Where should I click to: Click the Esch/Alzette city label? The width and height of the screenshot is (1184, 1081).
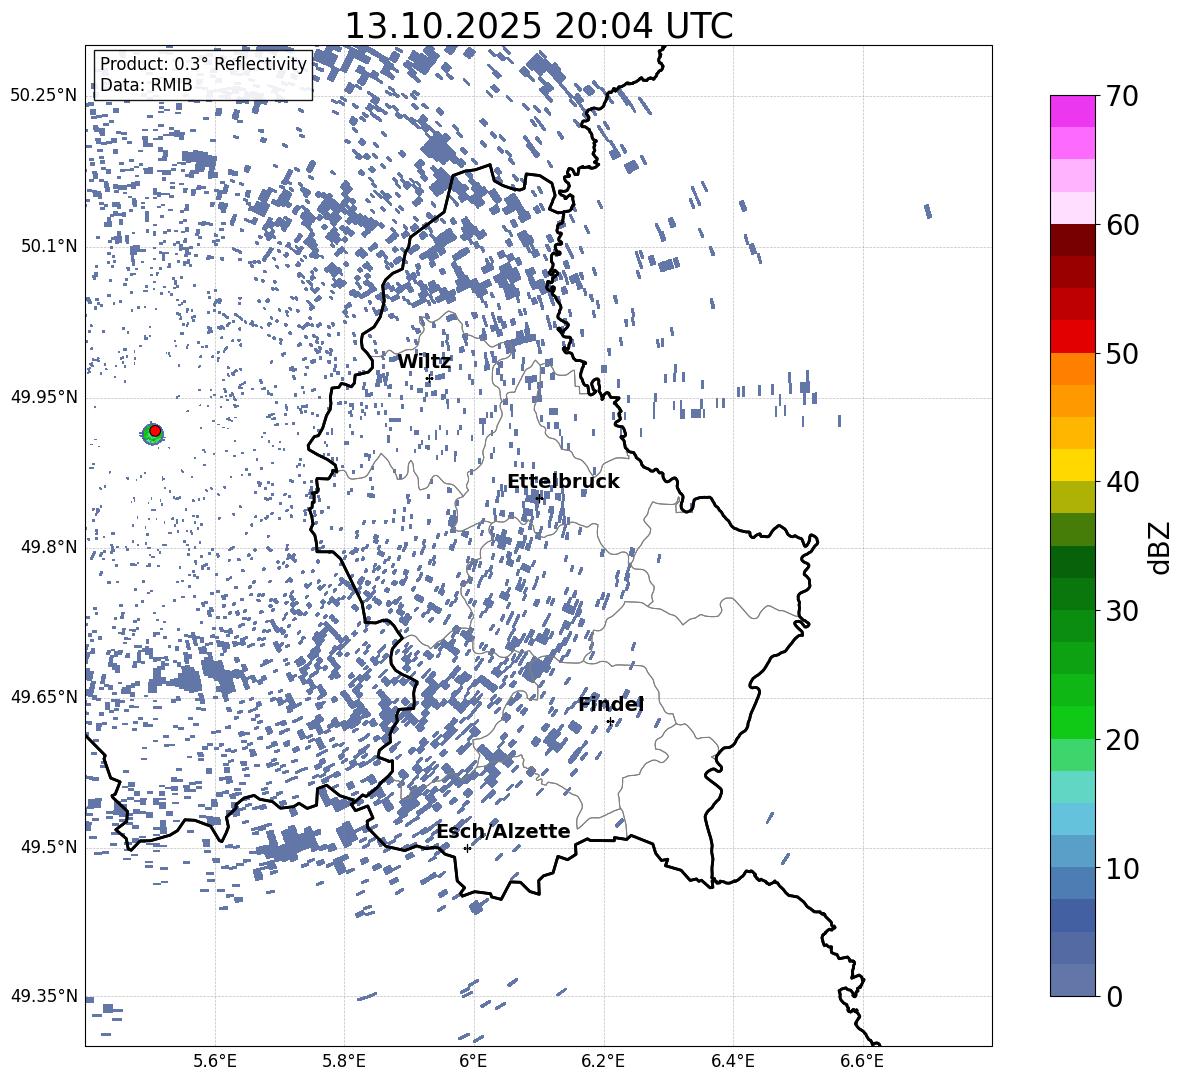point(503,831)
